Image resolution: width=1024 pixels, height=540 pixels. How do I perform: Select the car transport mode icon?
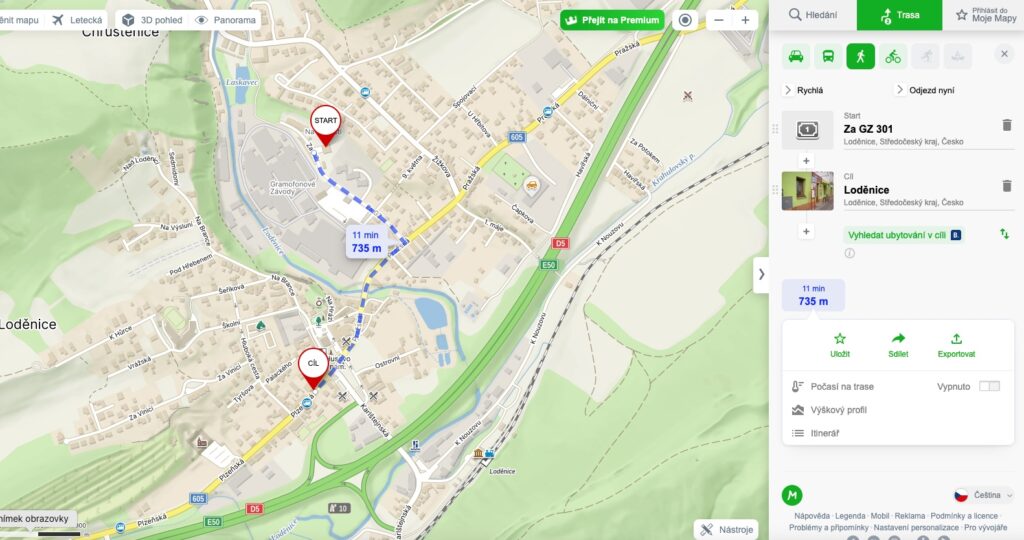(x=795, y=57)
